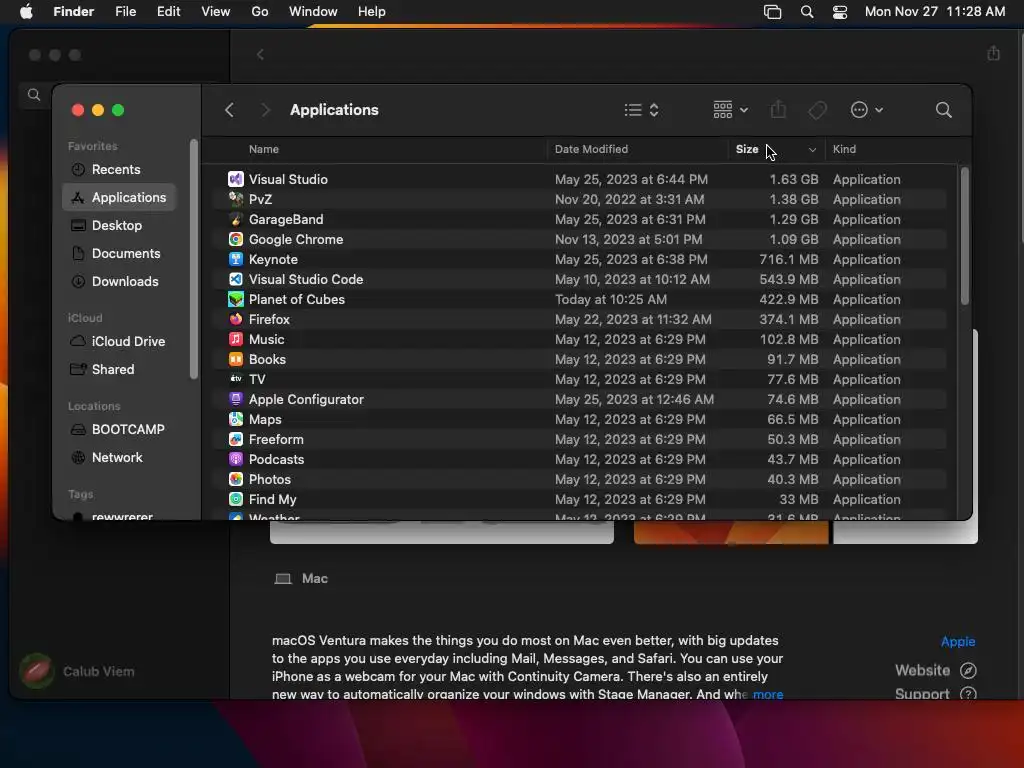
Task: Click the Stage Manager menu bar icon
Action: (x=773, y=12)
